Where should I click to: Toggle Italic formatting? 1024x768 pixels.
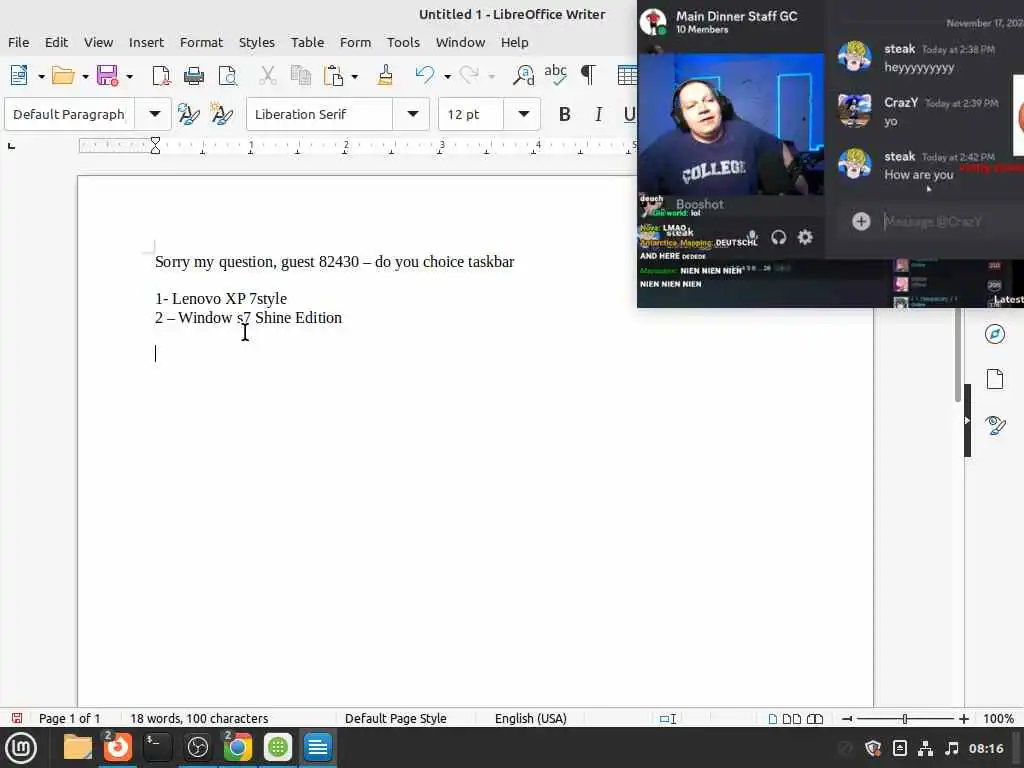598,114
